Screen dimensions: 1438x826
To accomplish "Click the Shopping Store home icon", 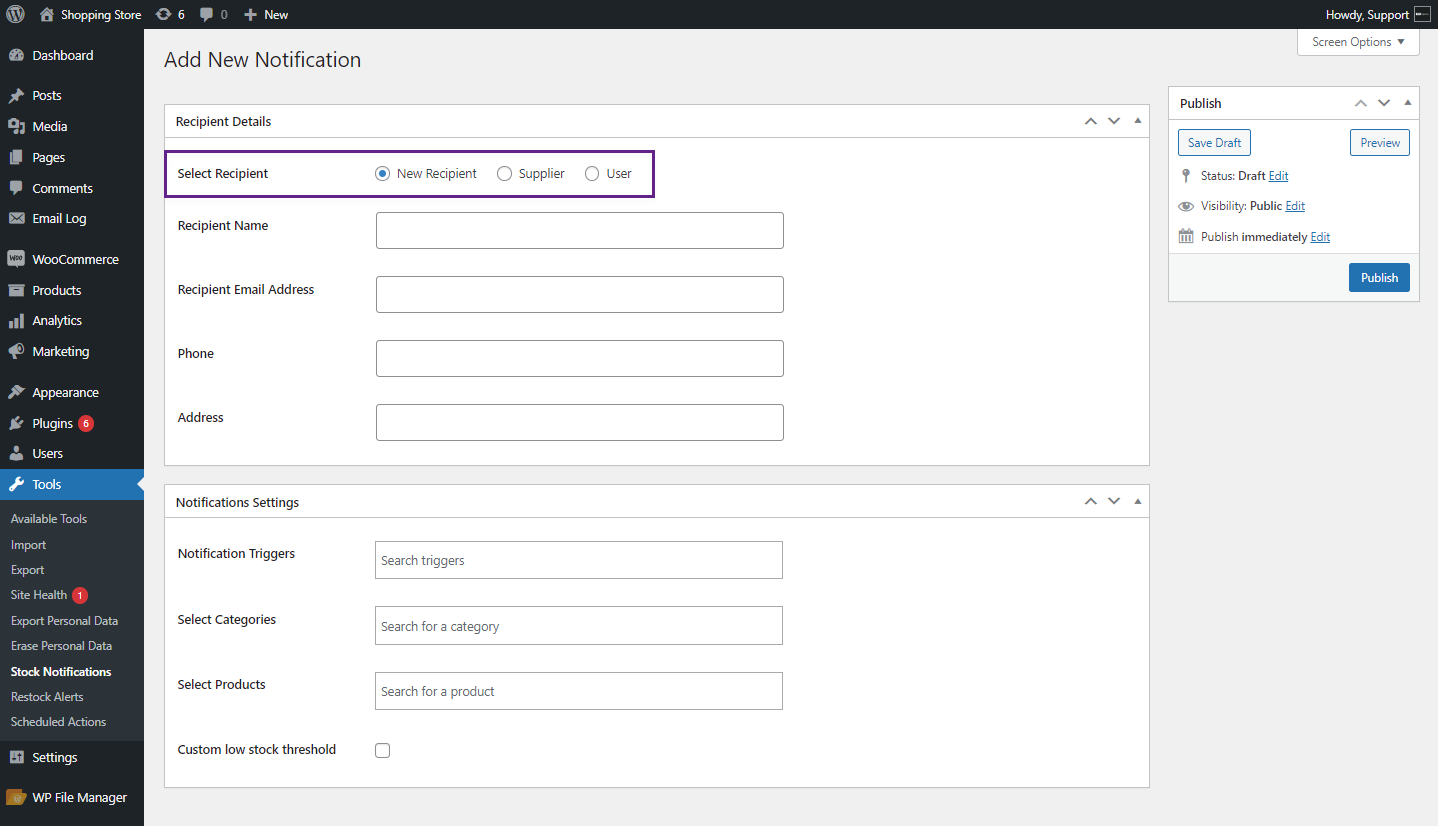I will click(47, 15).
